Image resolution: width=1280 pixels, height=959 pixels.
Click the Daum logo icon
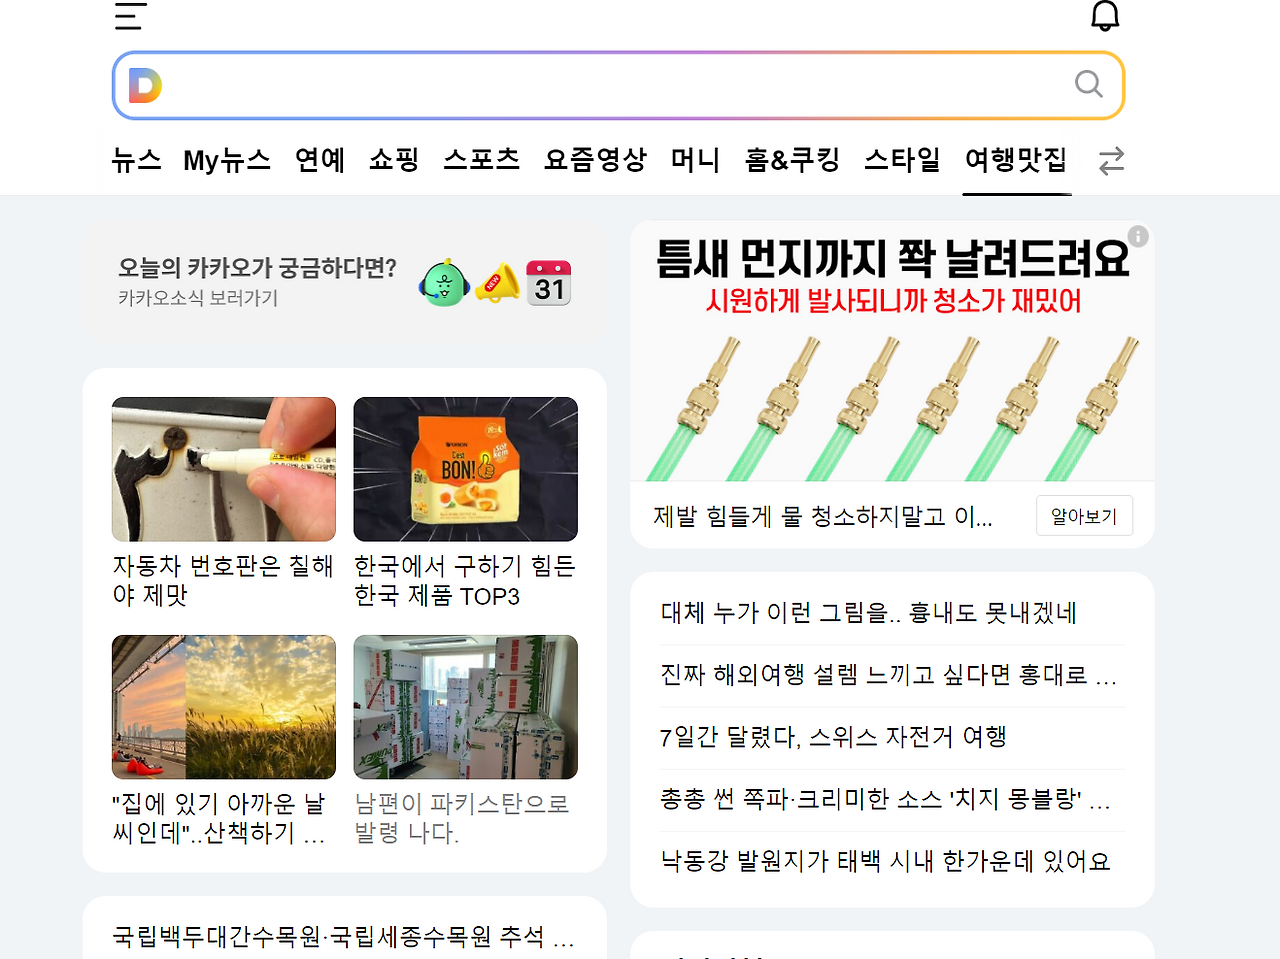143,85
